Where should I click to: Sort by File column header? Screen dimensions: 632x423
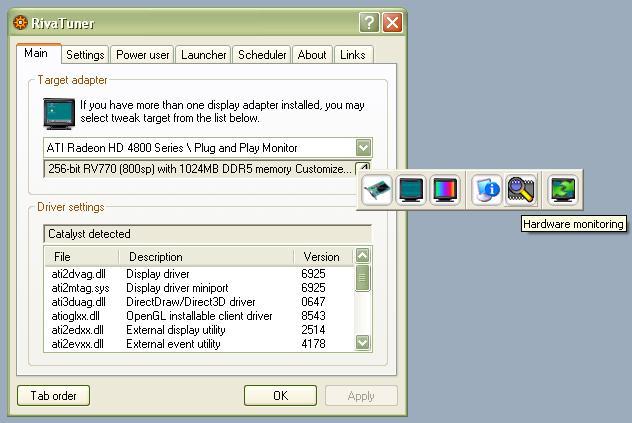[82, 257]
